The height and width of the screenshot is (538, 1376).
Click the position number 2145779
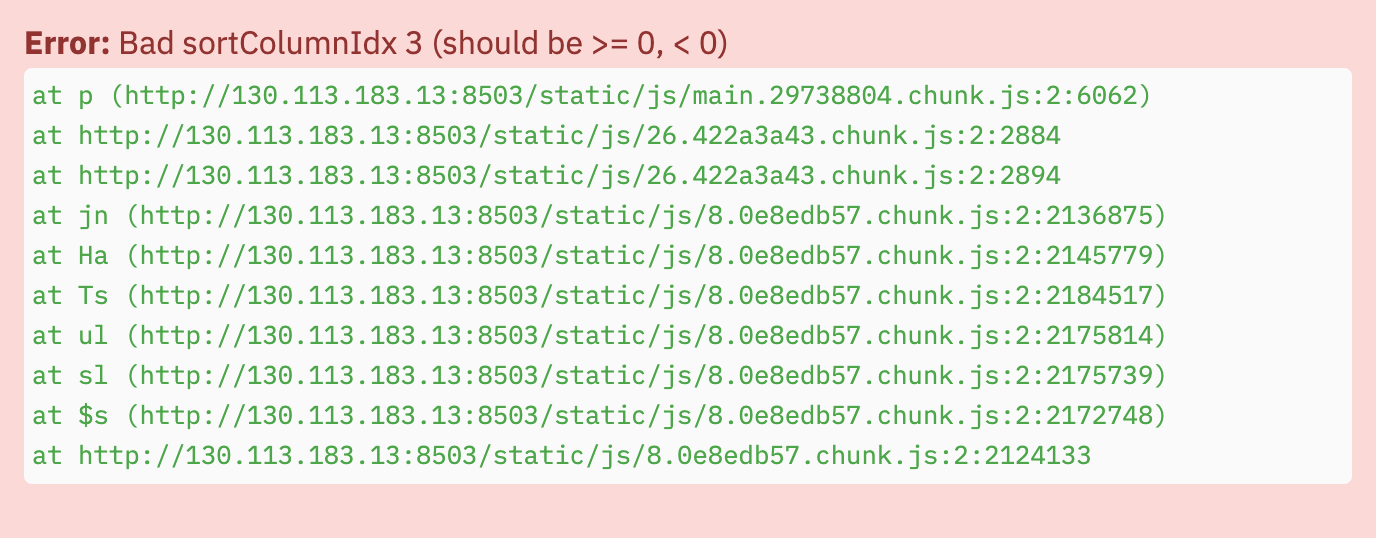[x=1098, y=257]
